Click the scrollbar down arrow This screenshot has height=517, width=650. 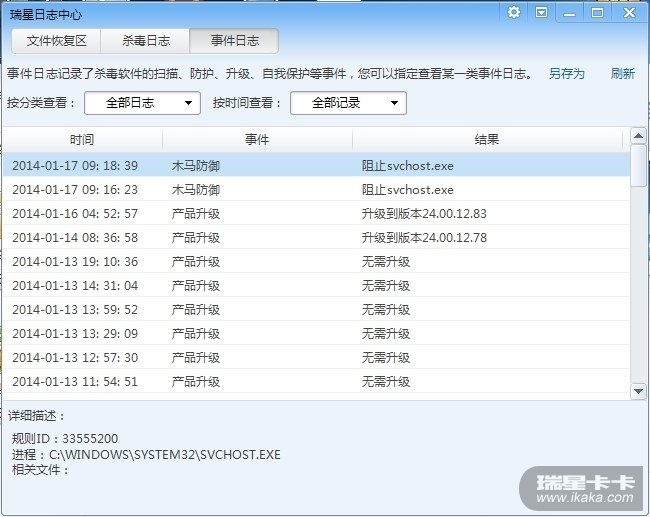click(x=638, y=391)
